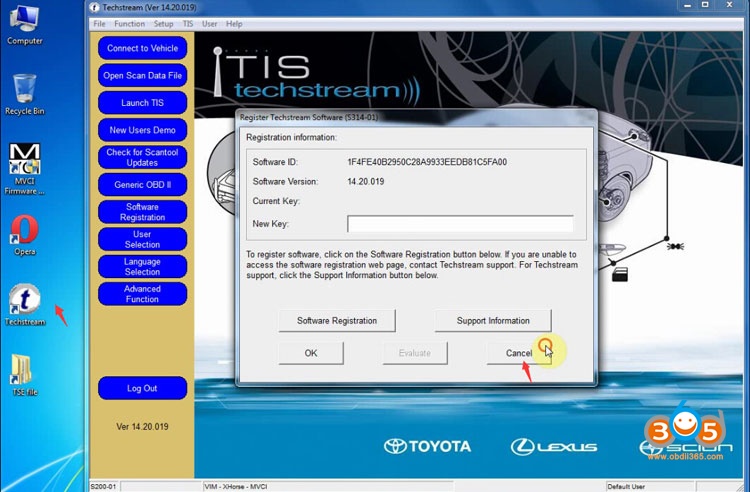Click Open Scan Data File button
This screenshot has height=492, width=750.
tap(143, 76)
